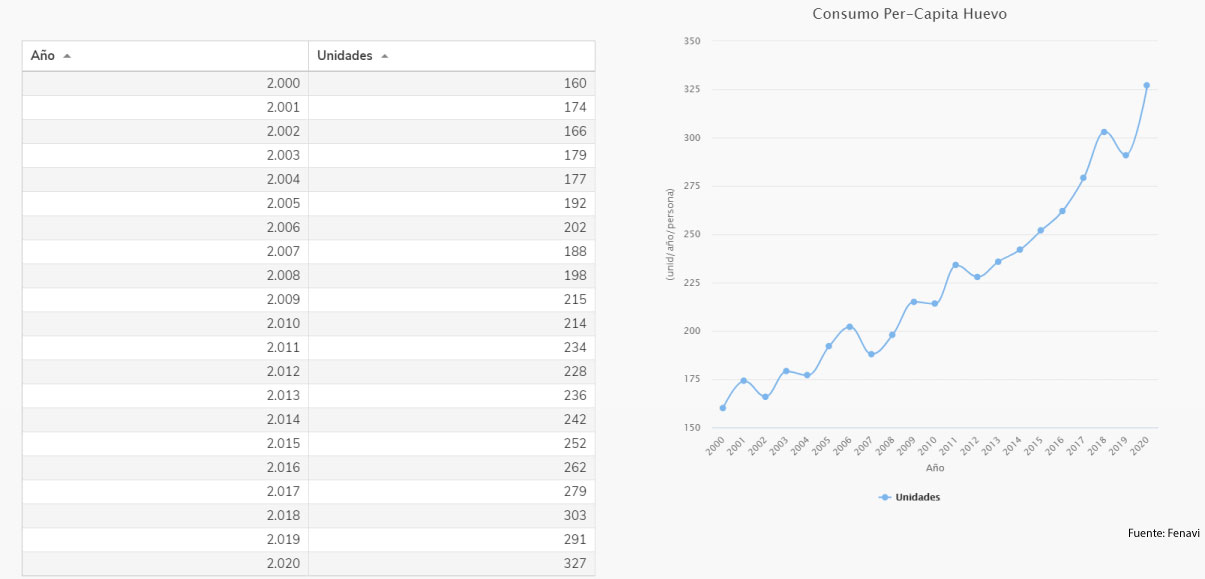Click the 2000 data point on the line
1205x579 pixels.
(x=722, y=408)
